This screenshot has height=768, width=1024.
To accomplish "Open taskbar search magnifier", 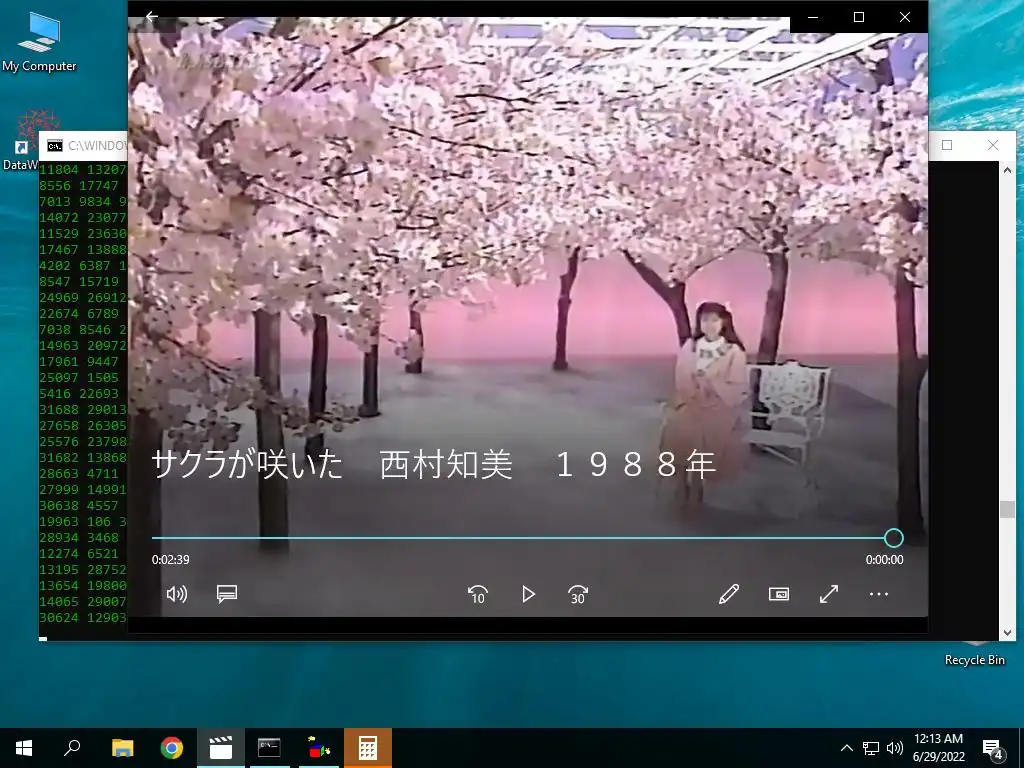I will 72,748.
